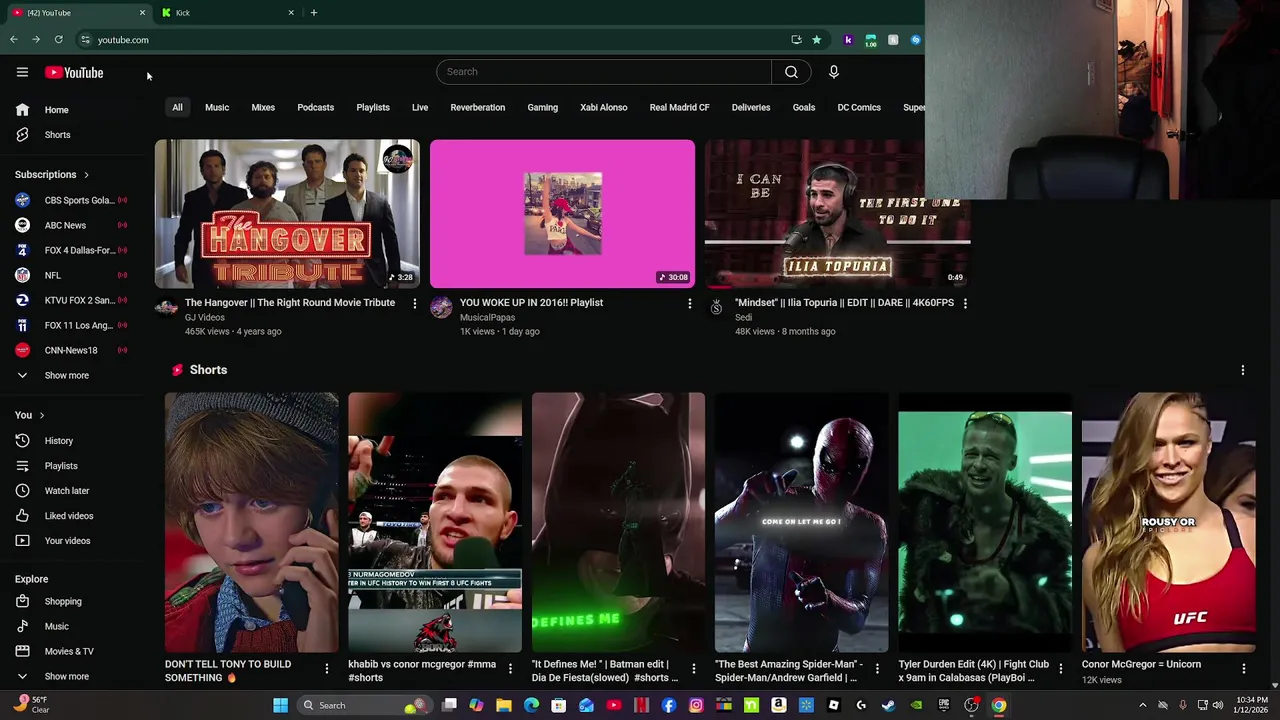Click the YouTube logo in the header

click(74, 72)
